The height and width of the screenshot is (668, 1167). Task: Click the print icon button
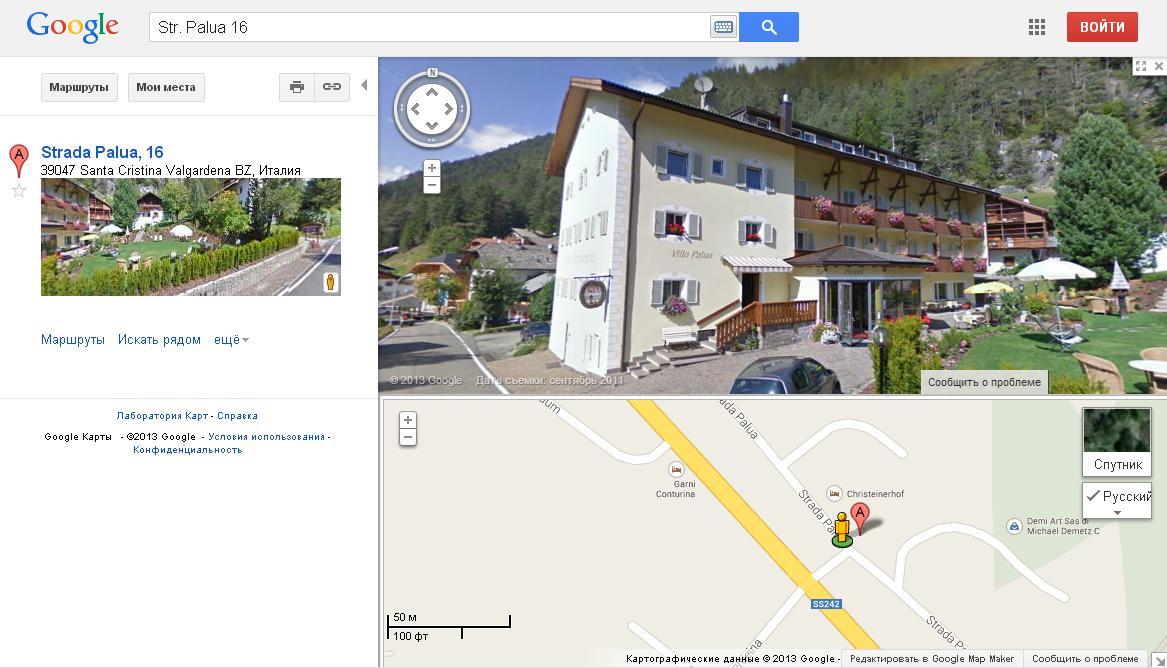(x=297, y=87)
